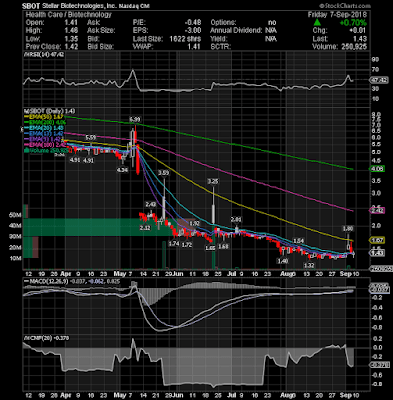Click the SBOT Daily candlestick legend icon
Image resolution: width=393 pixels, height=400 pixels.
click(x=25, y=111)
